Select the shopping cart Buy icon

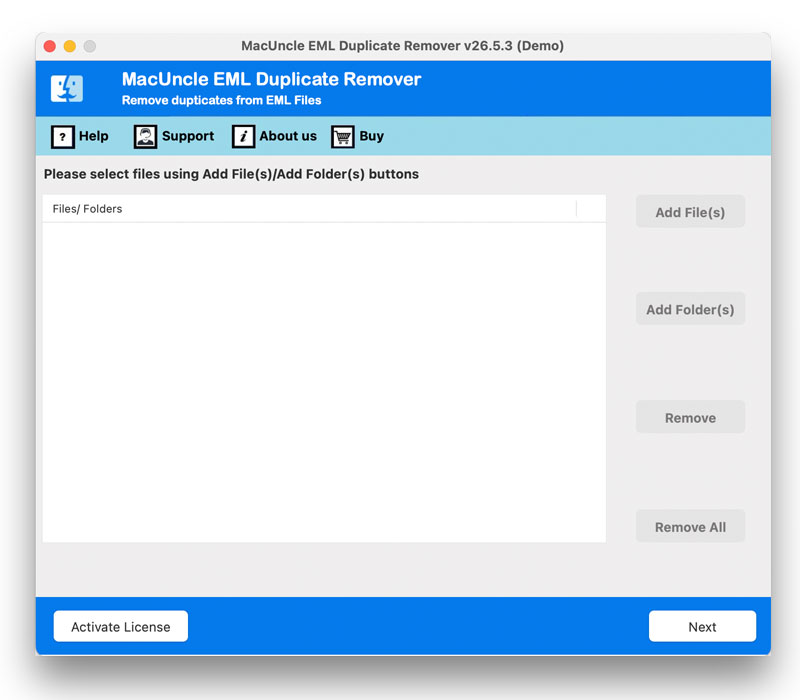343,137
